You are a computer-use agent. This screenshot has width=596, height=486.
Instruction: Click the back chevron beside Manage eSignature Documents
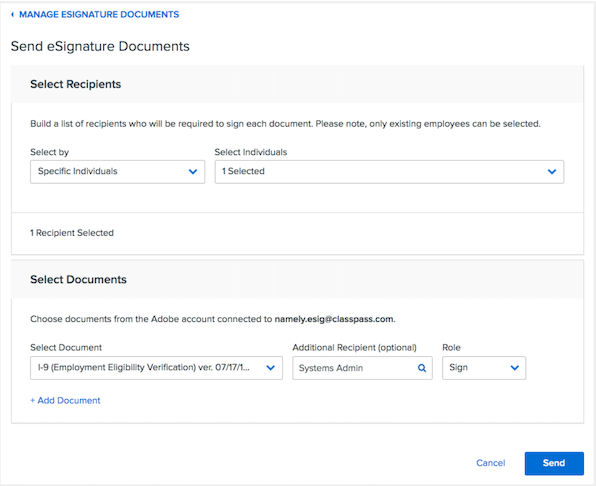[13, 14]
